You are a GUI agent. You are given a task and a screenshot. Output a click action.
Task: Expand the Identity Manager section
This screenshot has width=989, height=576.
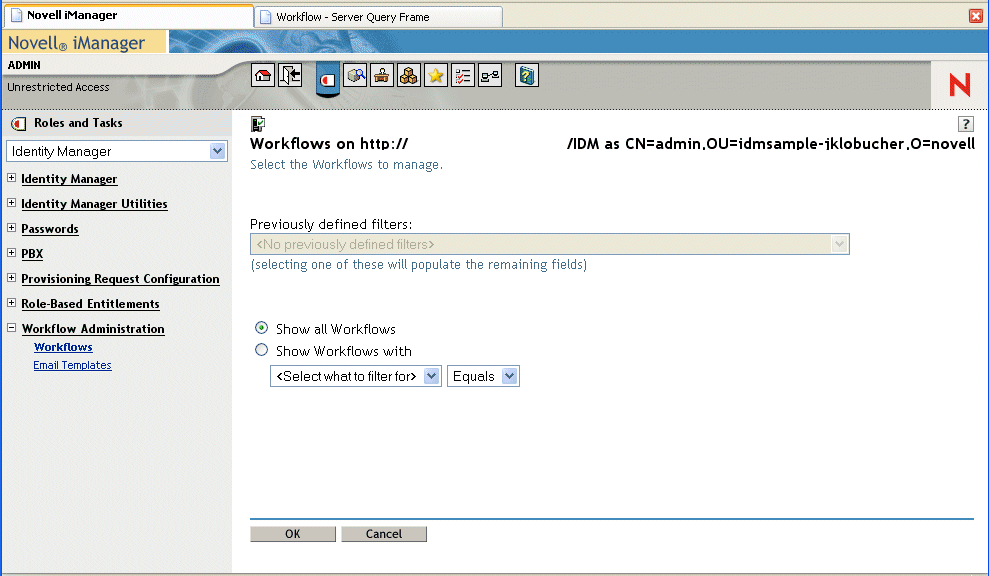pyautogui.click(x=10, y=178)
